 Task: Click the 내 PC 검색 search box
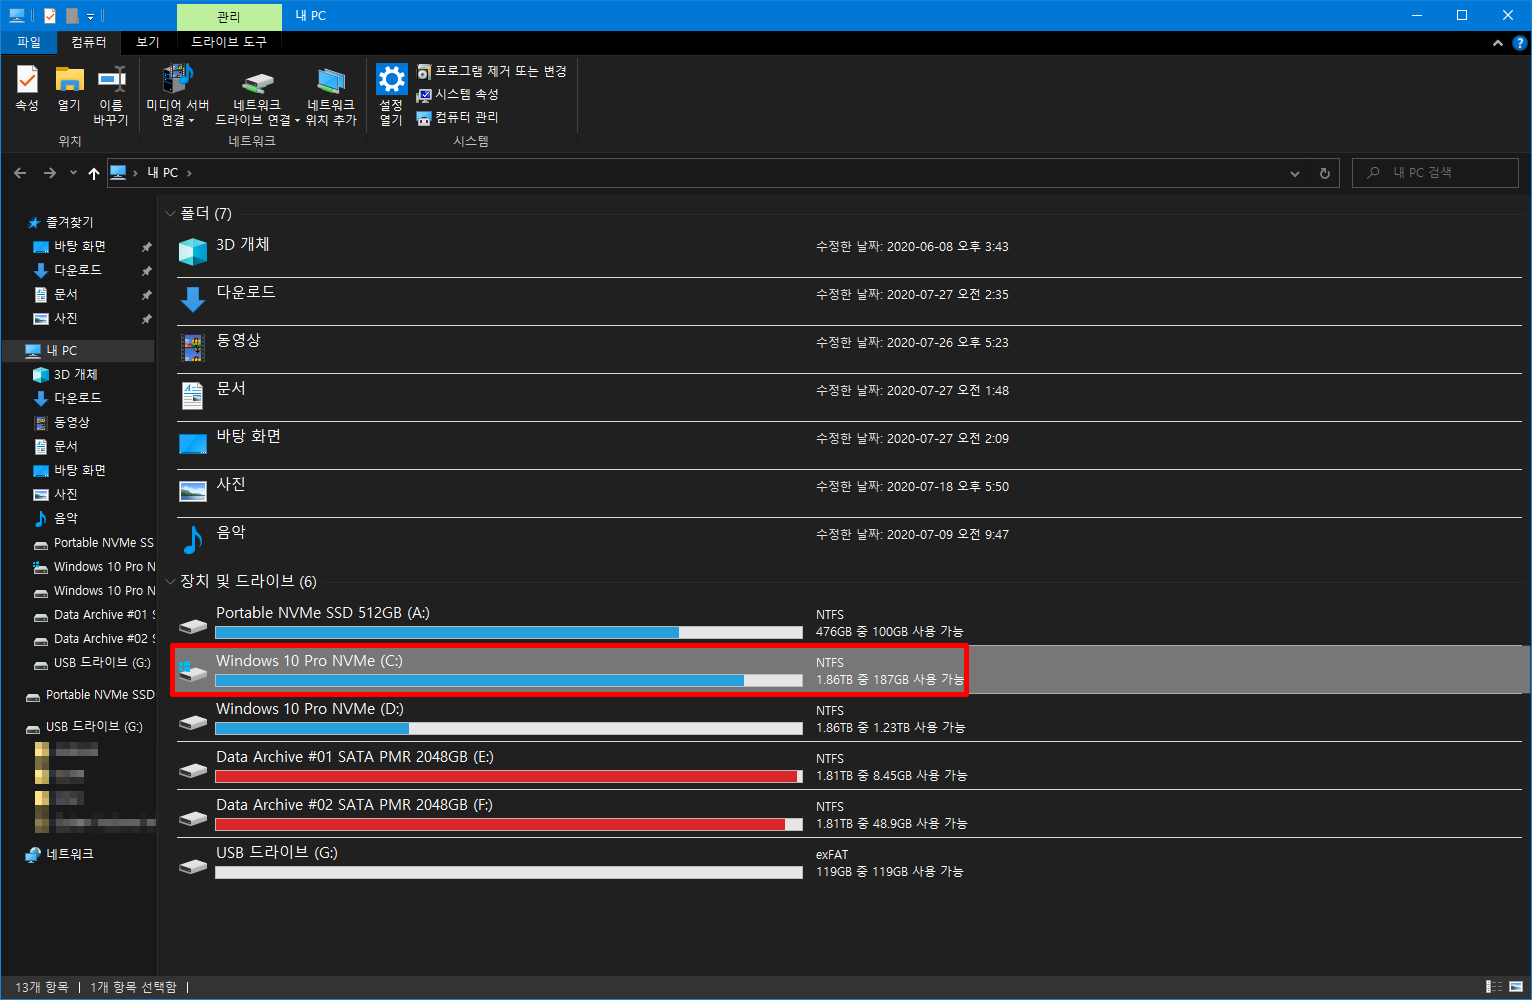pos(1435,173)
